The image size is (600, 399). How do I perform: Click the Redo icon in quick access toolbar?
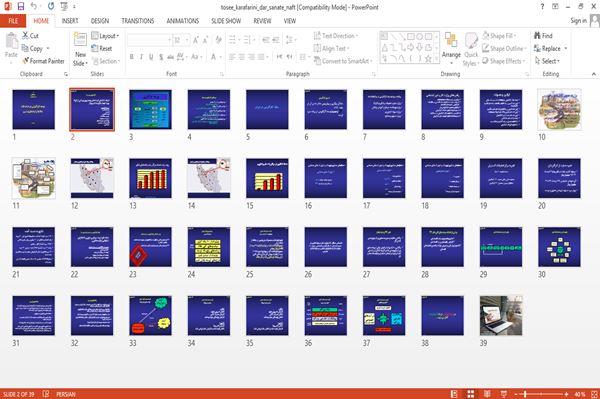[x=51, y=6]
